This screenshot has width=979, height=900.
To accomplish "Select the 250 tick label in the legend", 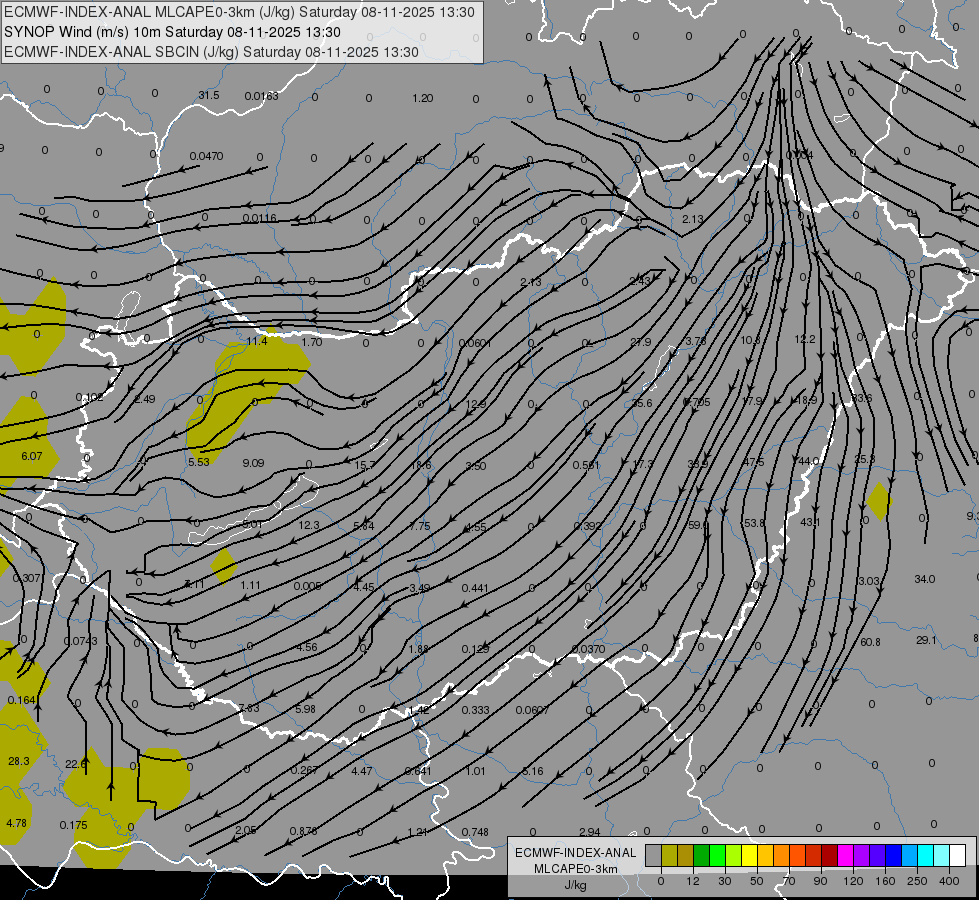I will (917, 881).
